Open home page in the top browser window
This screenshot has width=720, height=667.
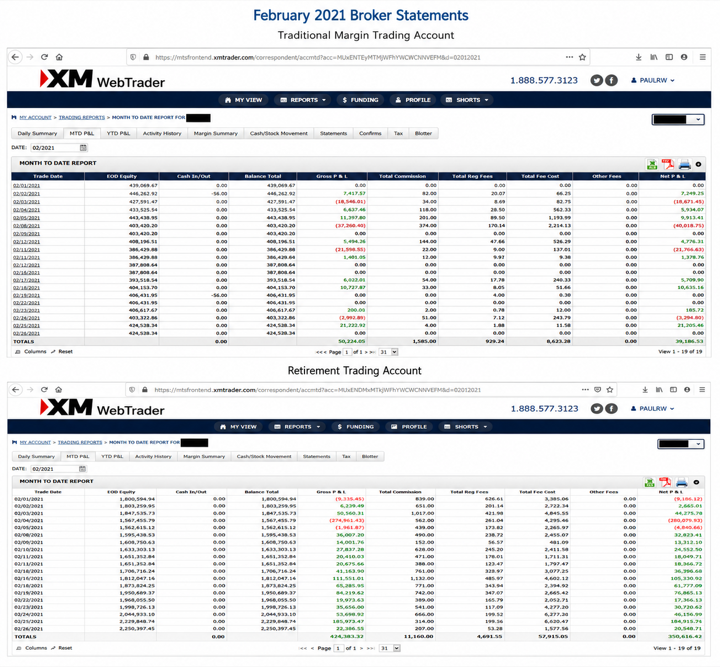pos(59,57)
